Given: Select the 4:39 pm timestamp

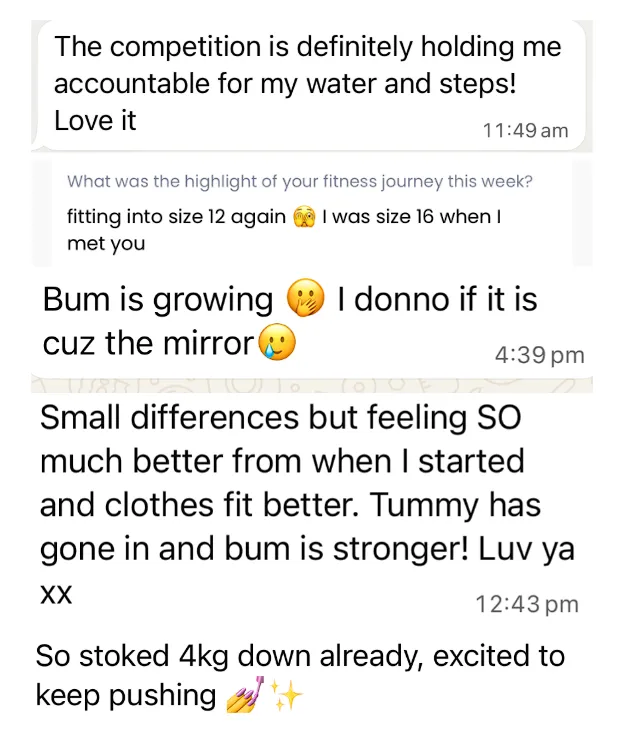Looking at the screenshot, I should (540, 355).
